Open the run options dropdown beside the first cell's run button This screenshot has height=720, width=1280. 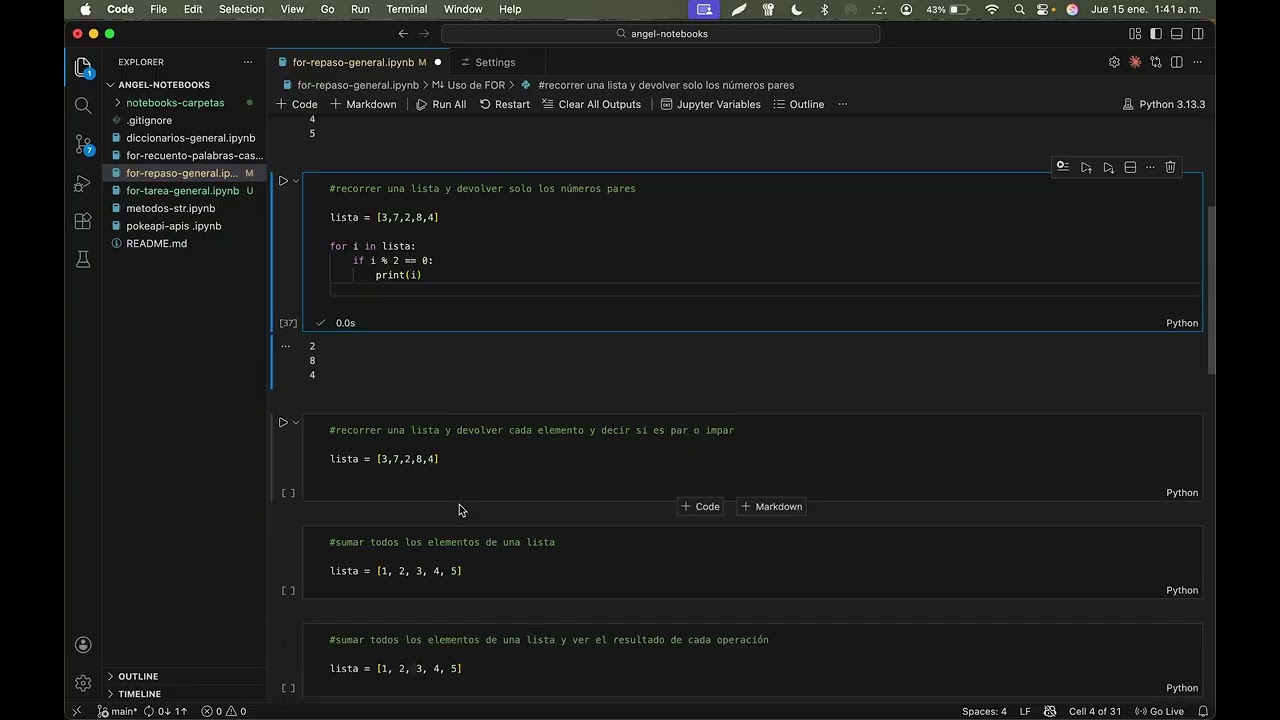tap(296, 181)
